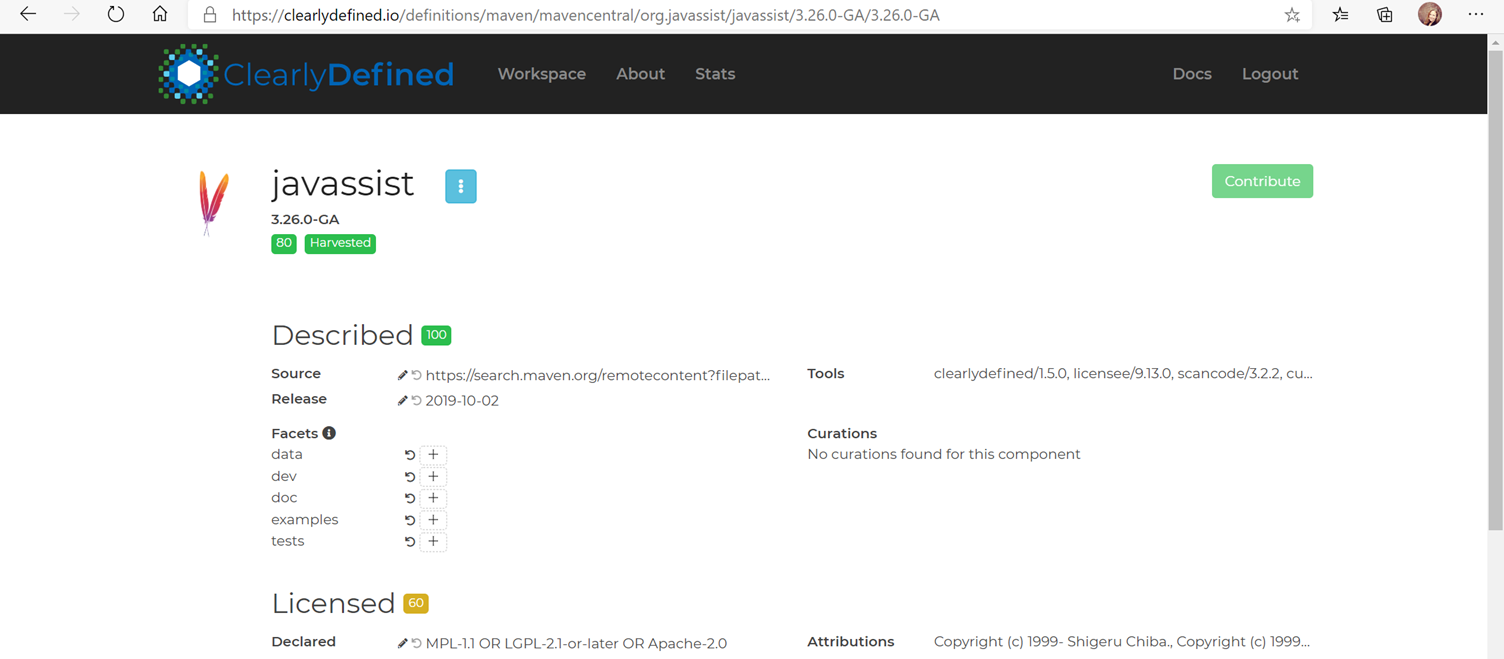Open the Stats page
This screenshot has width=1504, height=659.
[x=715, y=74]
